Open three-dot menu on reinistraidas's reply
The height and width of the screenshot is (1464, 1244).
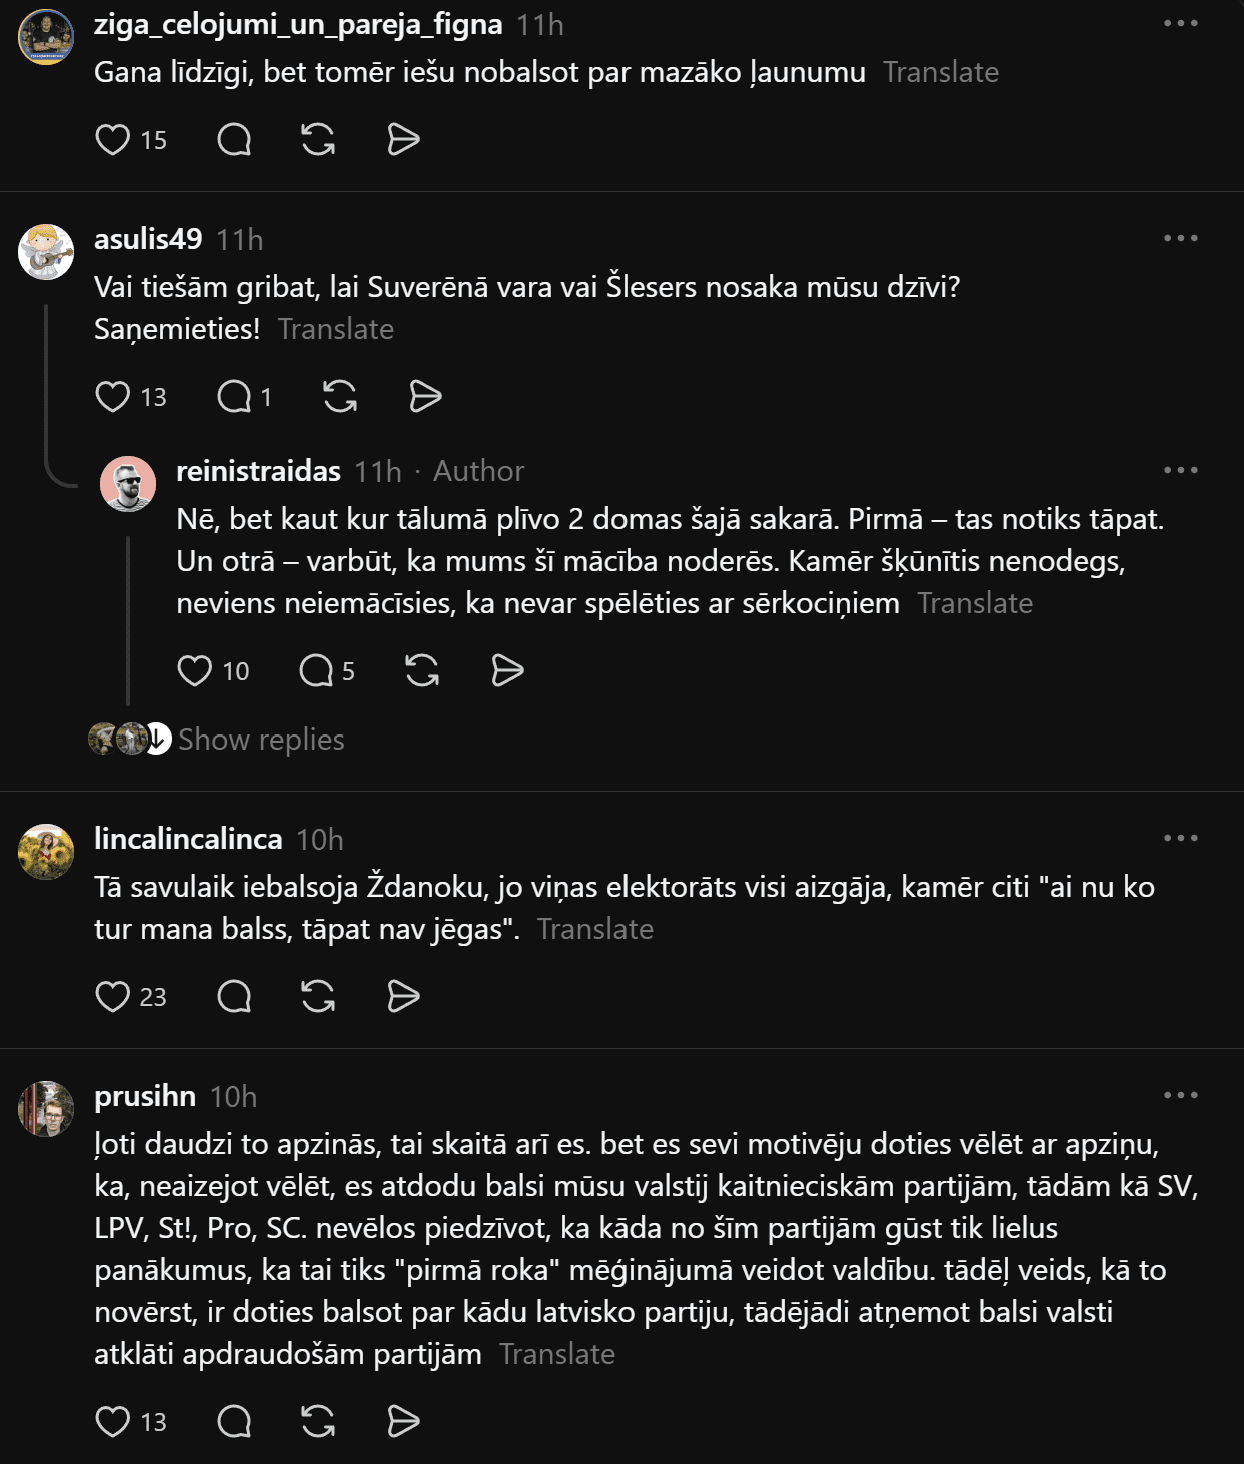(1181, 470)
